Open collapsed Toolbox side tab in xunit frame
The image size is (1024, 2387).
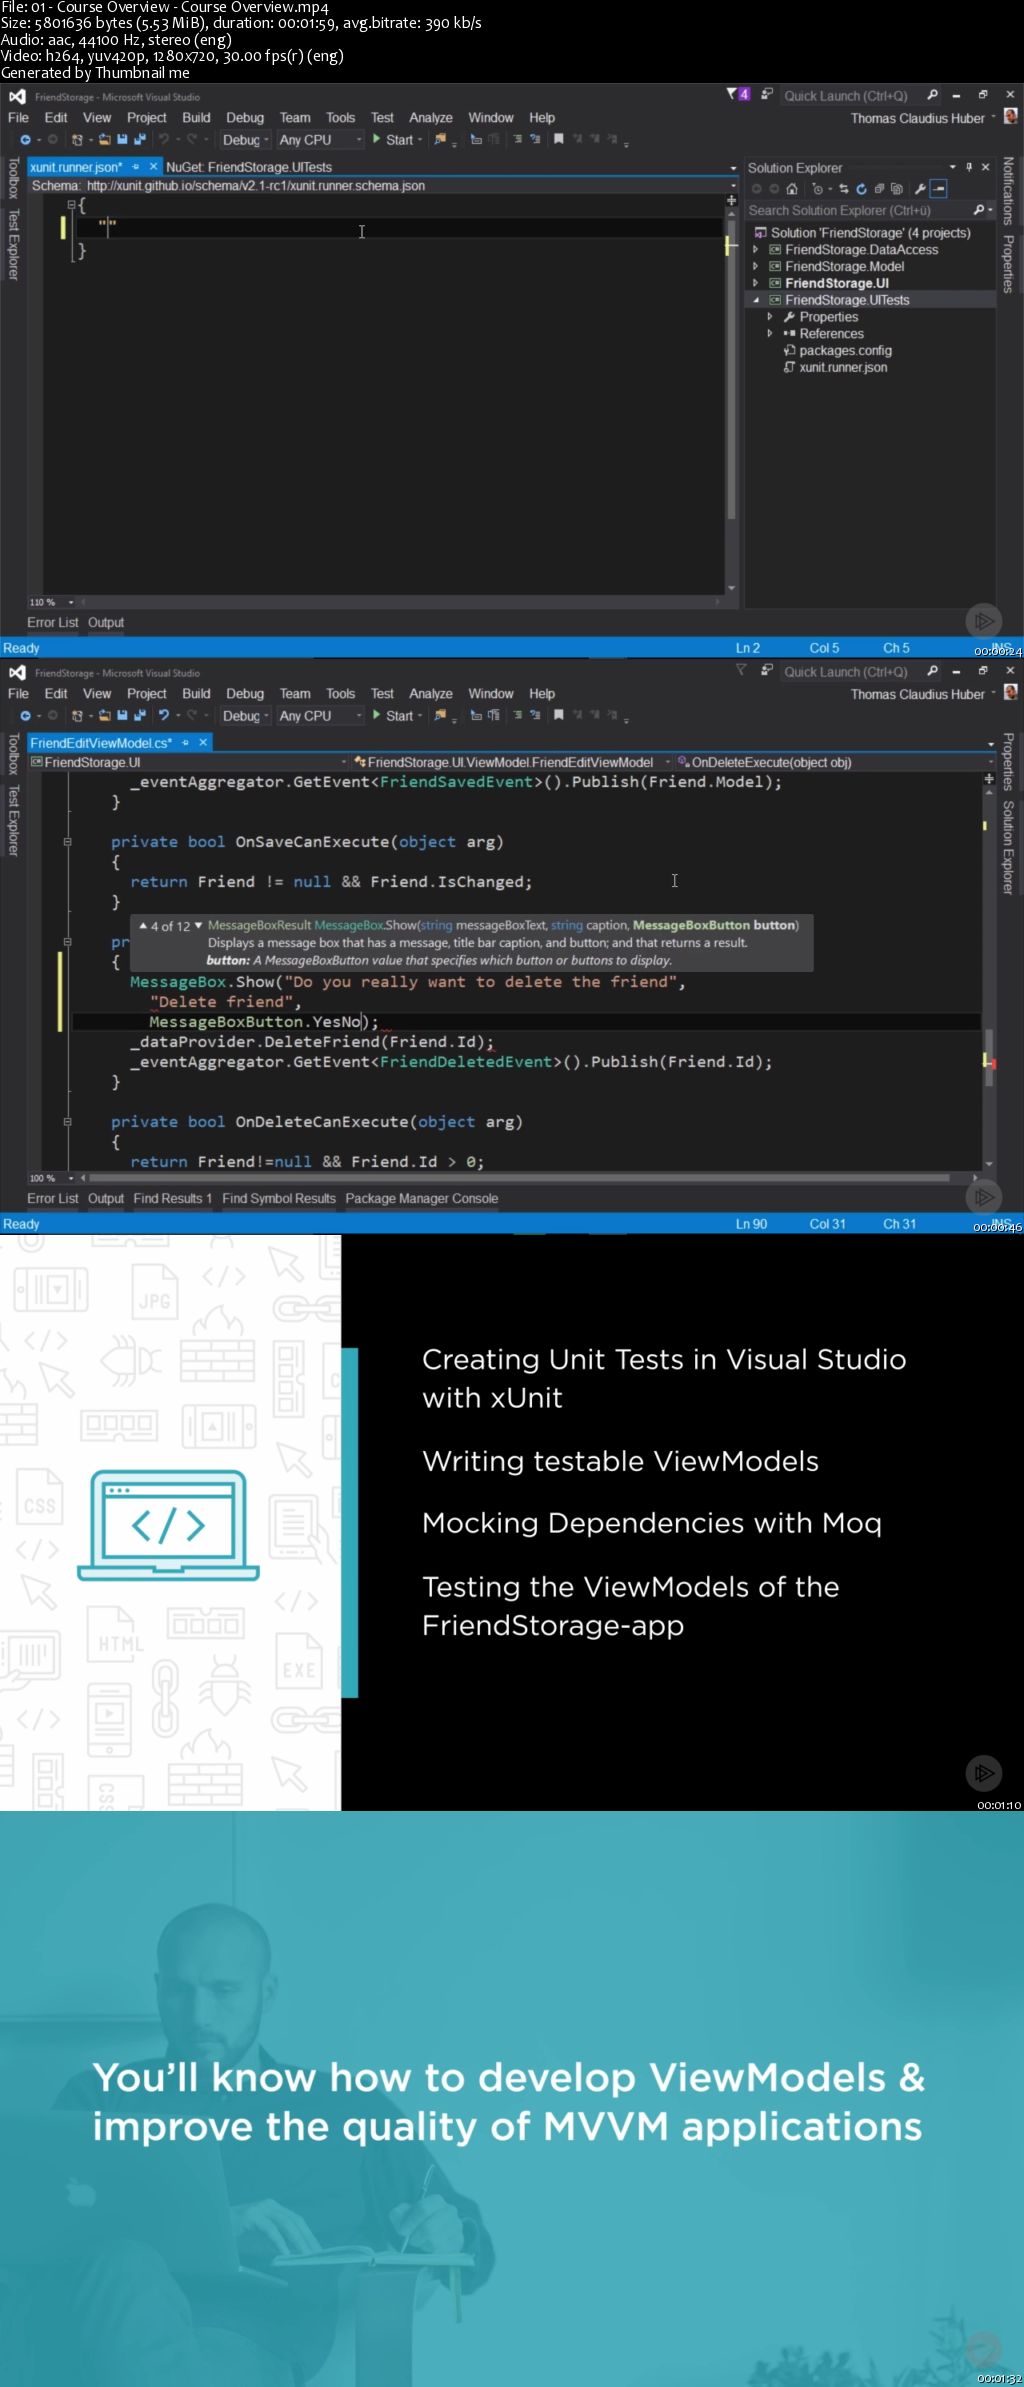click(13, 178)
